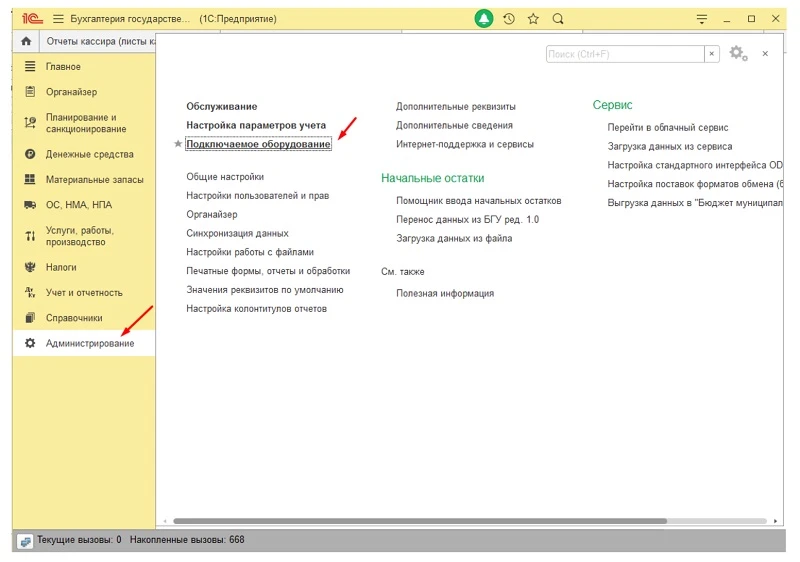The height and width of the screenshot is (562, 800).
Task: Click Помощник ввода начальных остатков
Action: click(478, 200)
